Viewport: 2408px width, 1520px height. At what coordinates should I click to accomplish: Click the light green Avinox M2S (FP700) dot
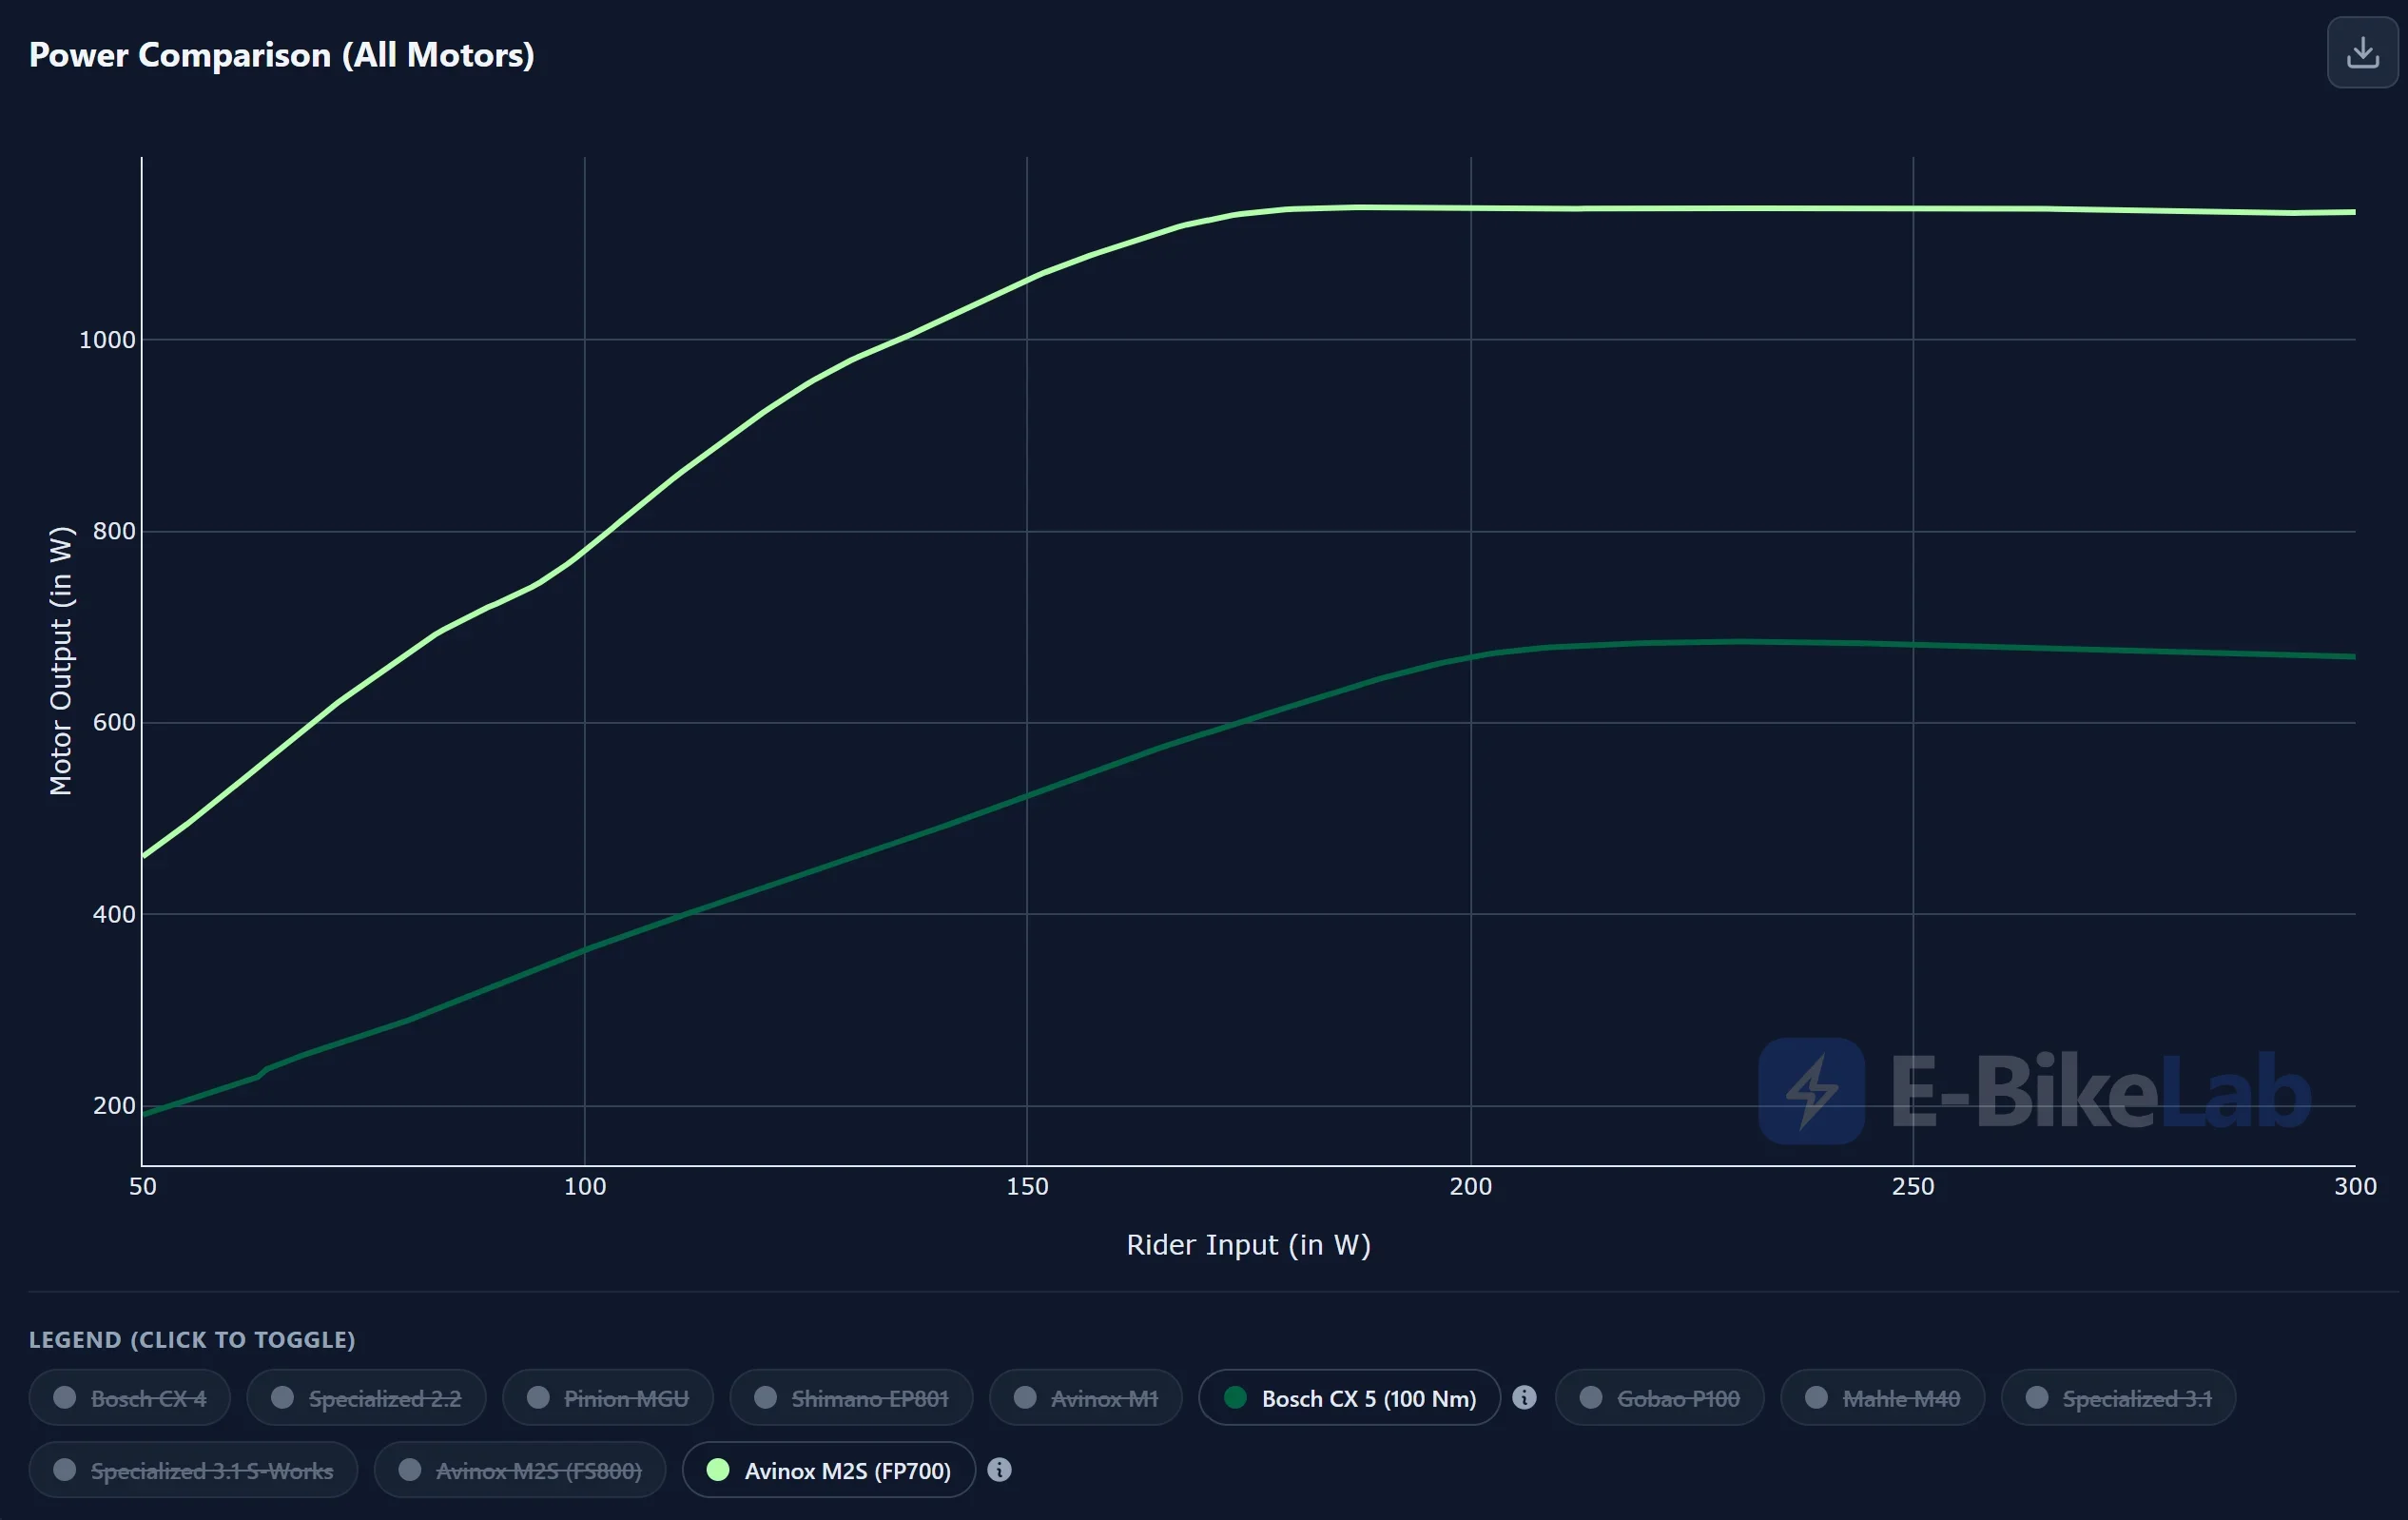pos(718,1469)
